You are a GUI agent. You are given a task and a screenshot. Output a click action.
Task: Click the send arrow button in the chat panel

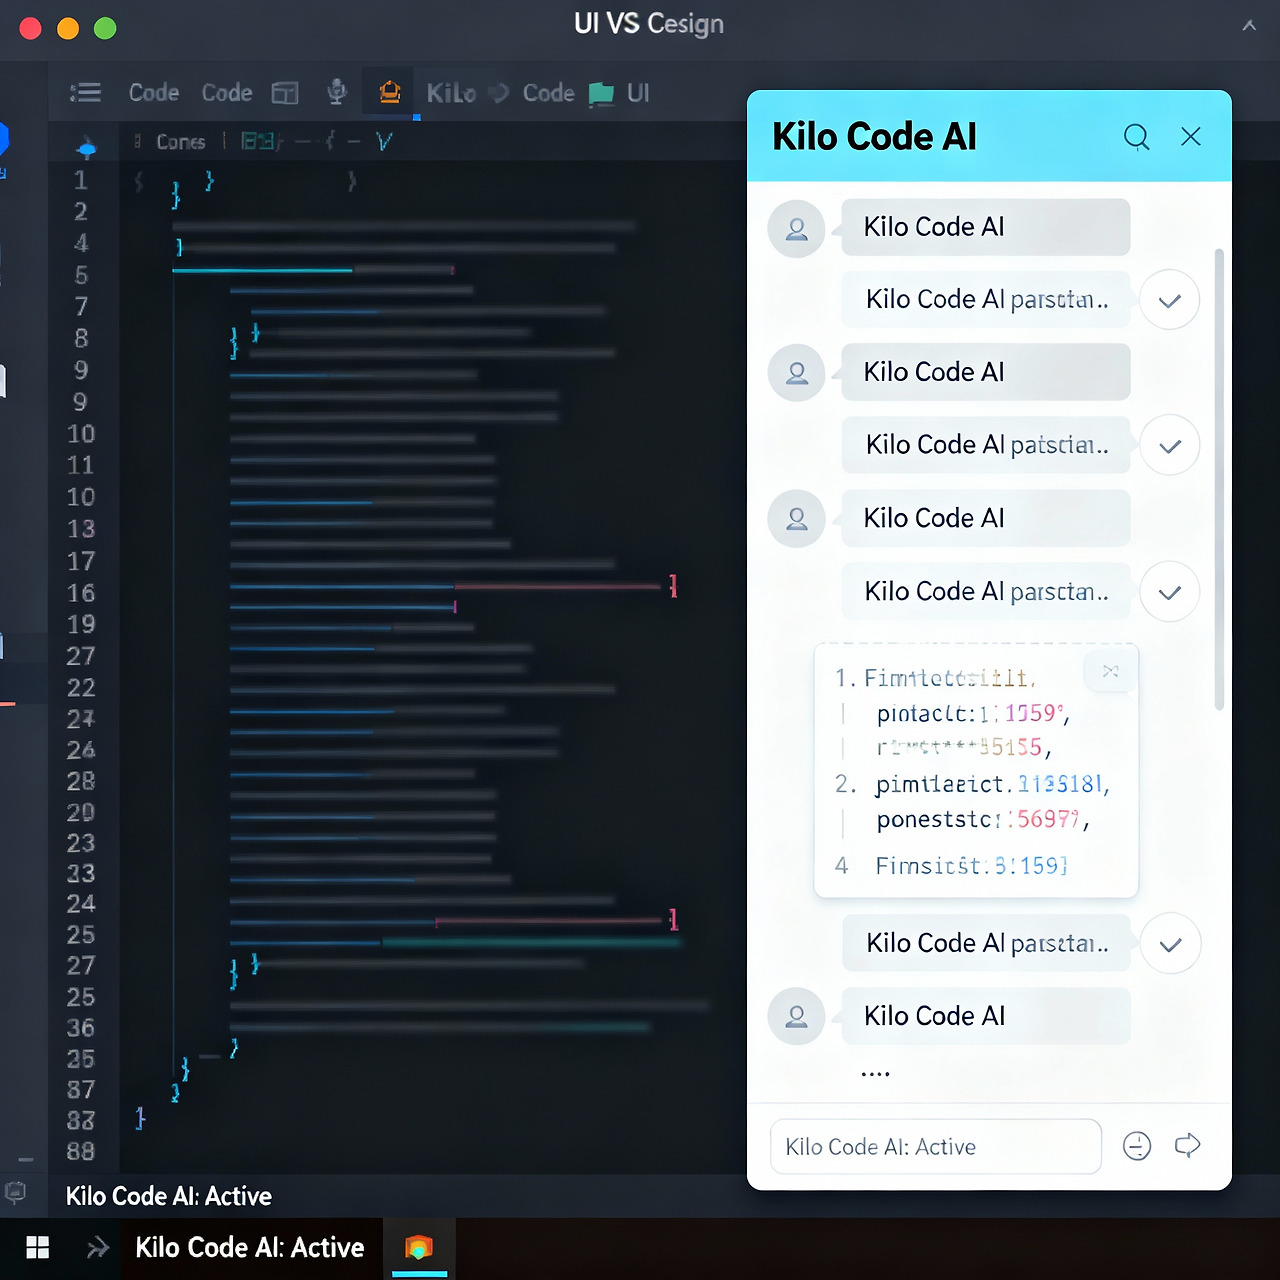[x=1187, y=1146]
